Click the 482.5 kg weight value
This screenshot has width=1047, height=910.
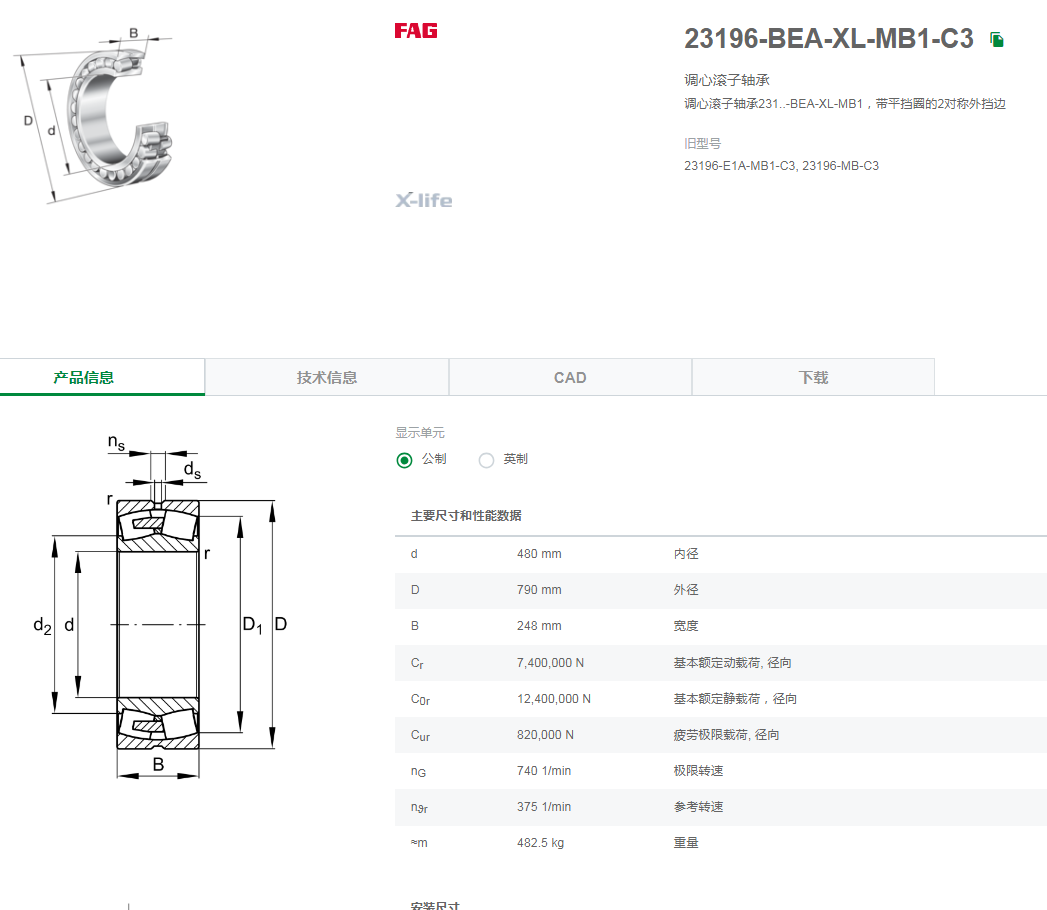click(x=540, y=843)
